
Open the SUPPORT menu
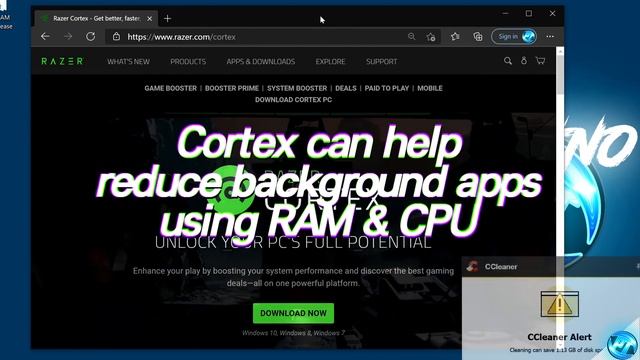coord(381,62)
